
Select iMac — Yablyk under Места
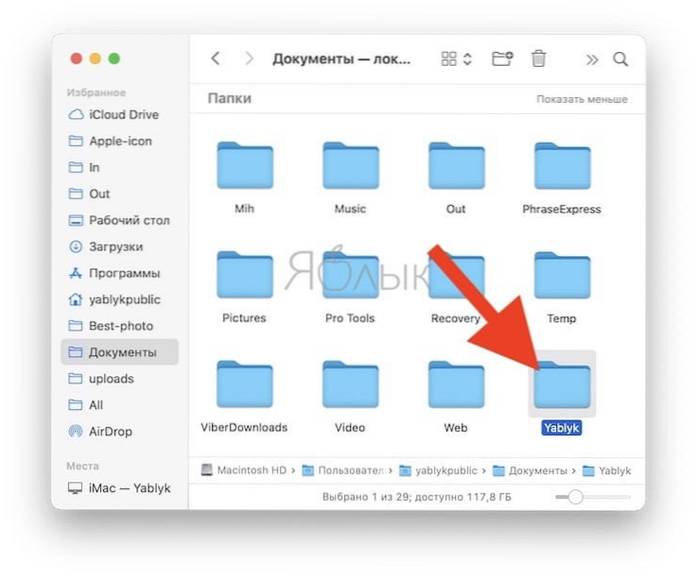pos(126,489)
